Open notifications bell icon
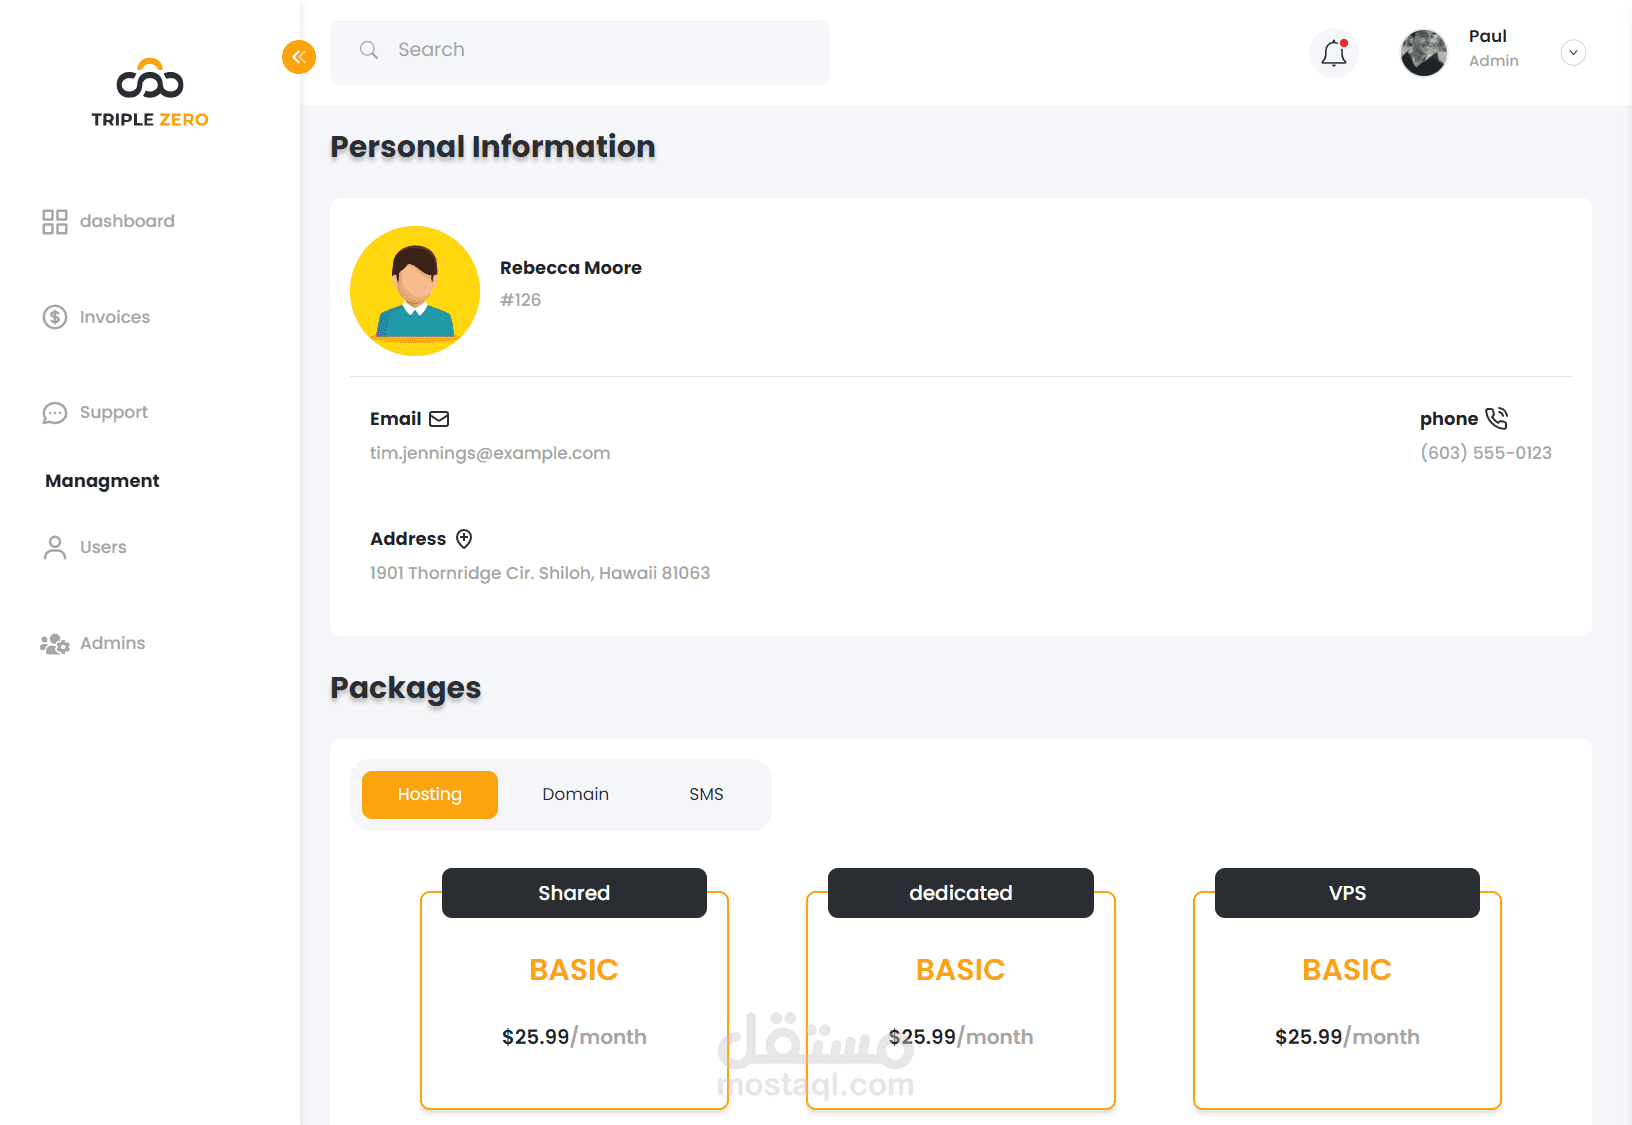This screenshot has height=1125, width=1632. 1334,53
